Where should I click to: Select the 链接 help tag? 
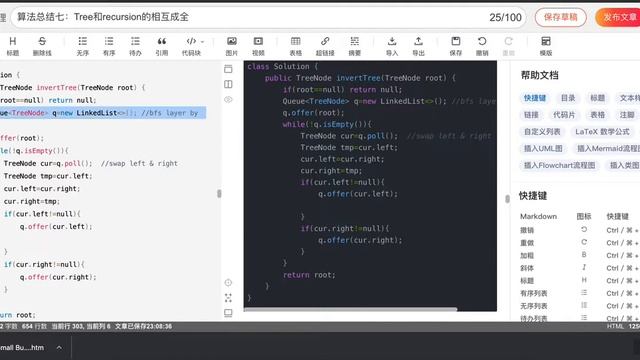coord(531,115)
